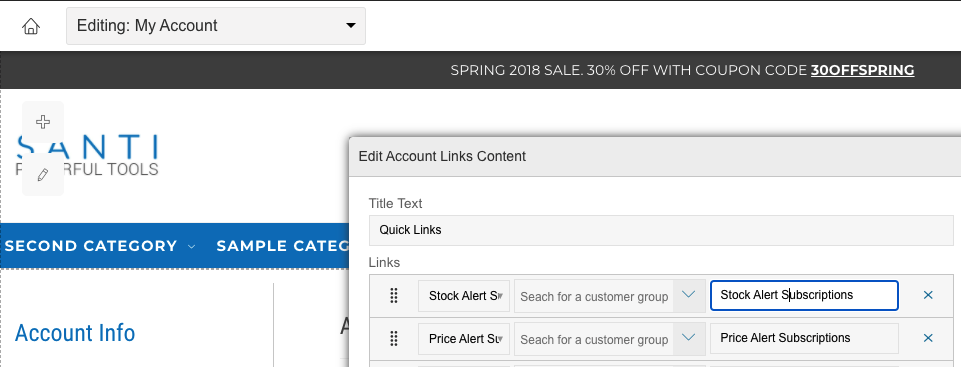Image resolution: width=961 pixels, height=367 pixels.
Task: Add a block with the plus icon
Action: (43, 122)
